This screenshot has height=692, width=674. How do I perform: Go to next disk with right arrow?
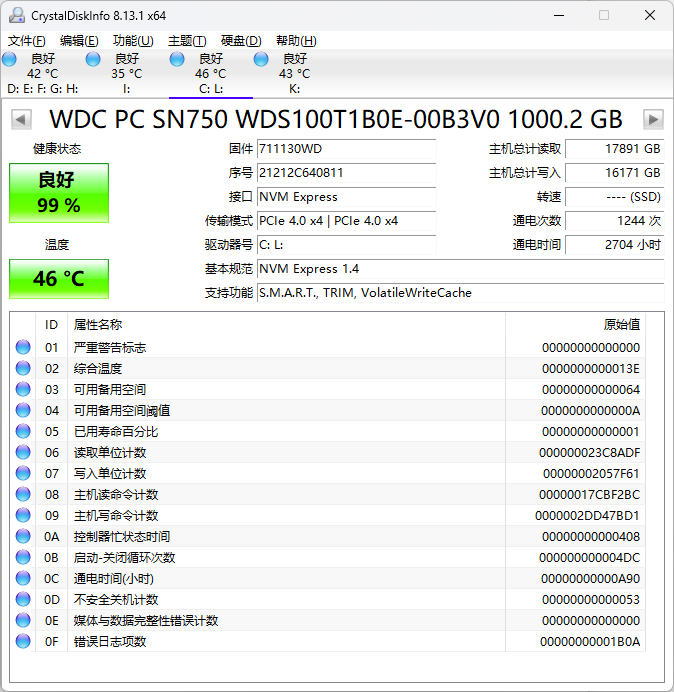tap(653, 119)
